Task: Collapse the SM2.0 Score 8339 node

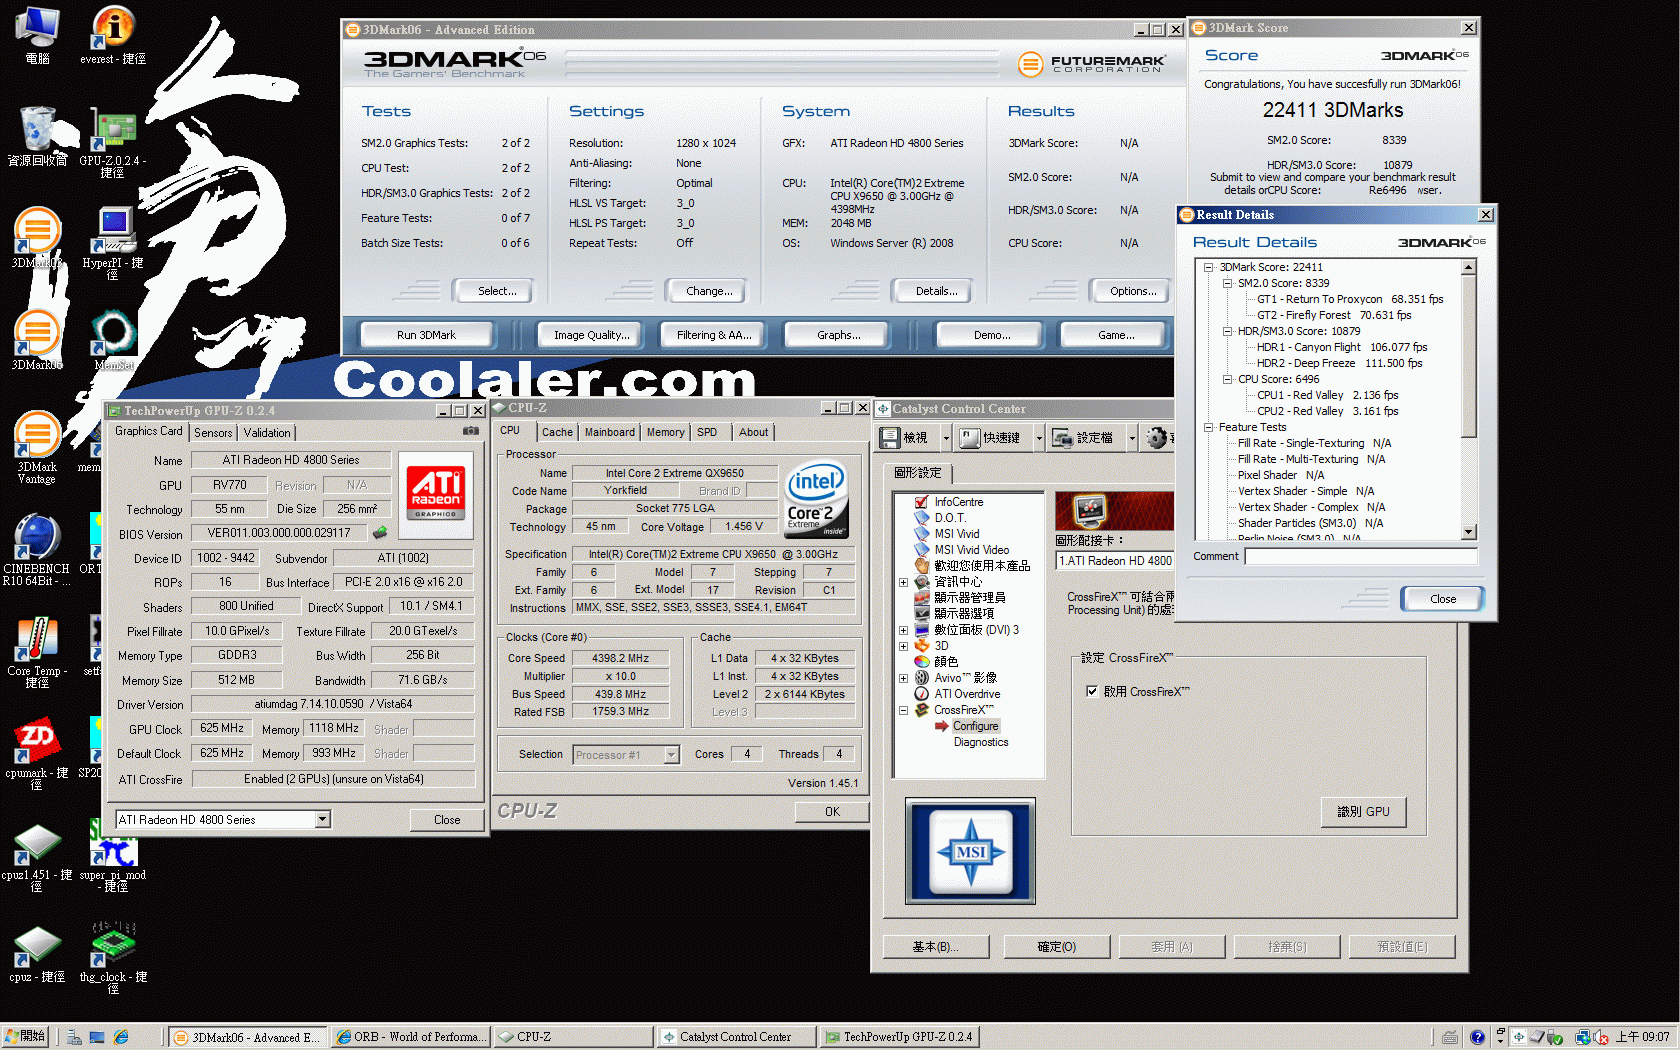Action: 1227,283
